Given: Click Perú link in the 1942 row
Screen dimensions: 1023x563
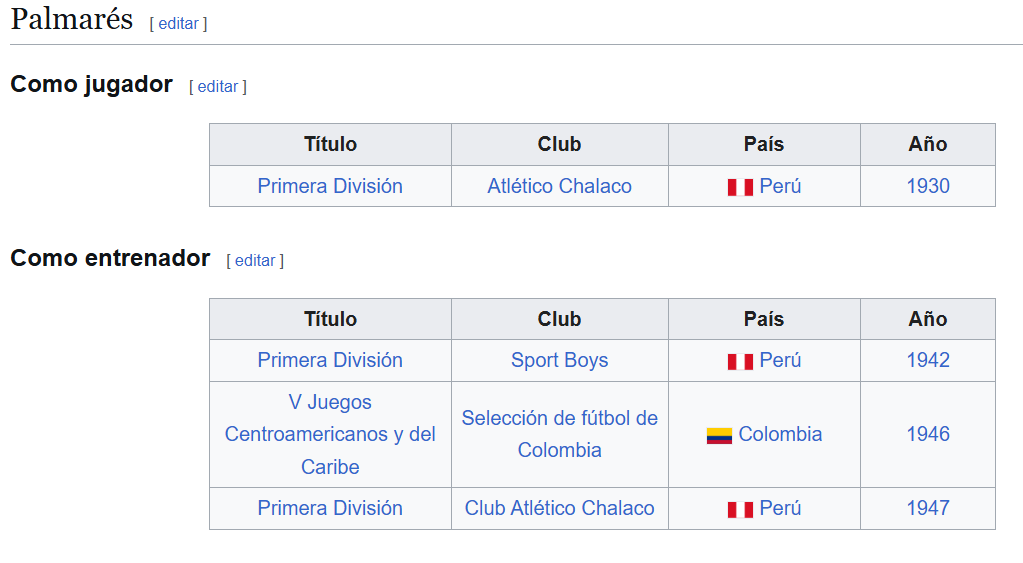Looking at the screenshot, I should [780, 360].
